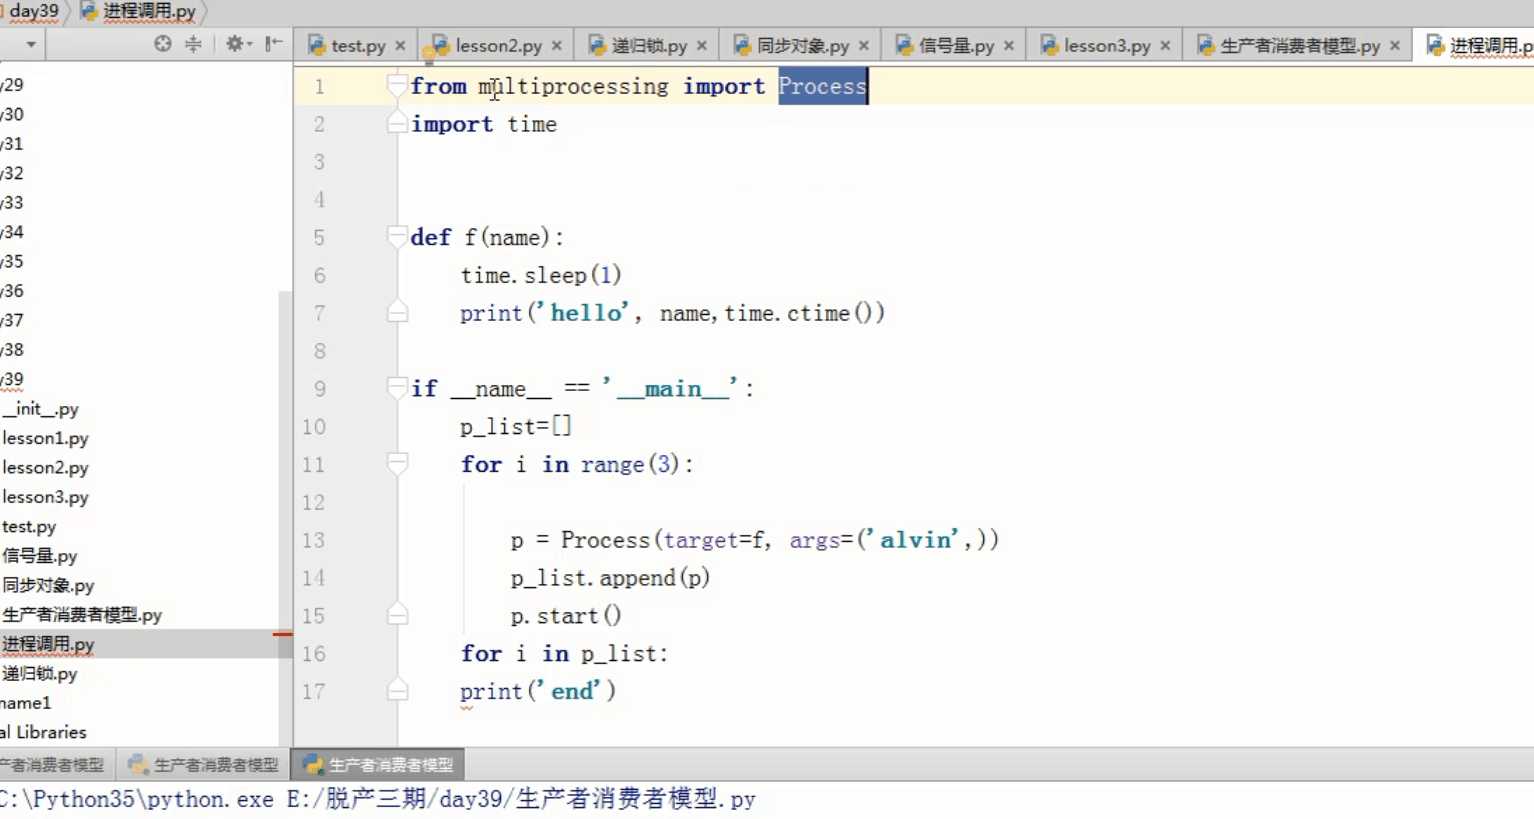1534x819 pixels.
Task: Switch to the 同步对象.py tab
Action: [x=802, y=46]
